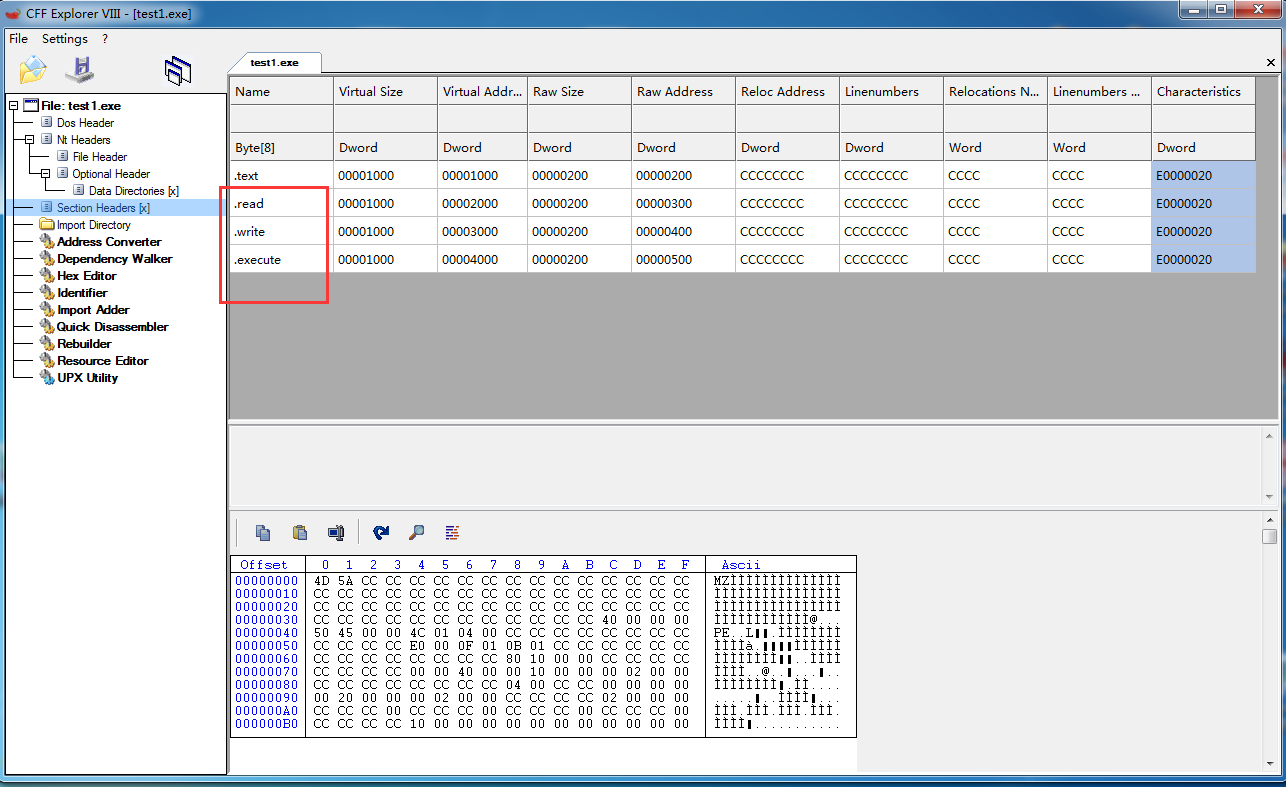1286x787 pixels.
Task: Select Dos Header in the tree
Action: click(x=85, y=123)
